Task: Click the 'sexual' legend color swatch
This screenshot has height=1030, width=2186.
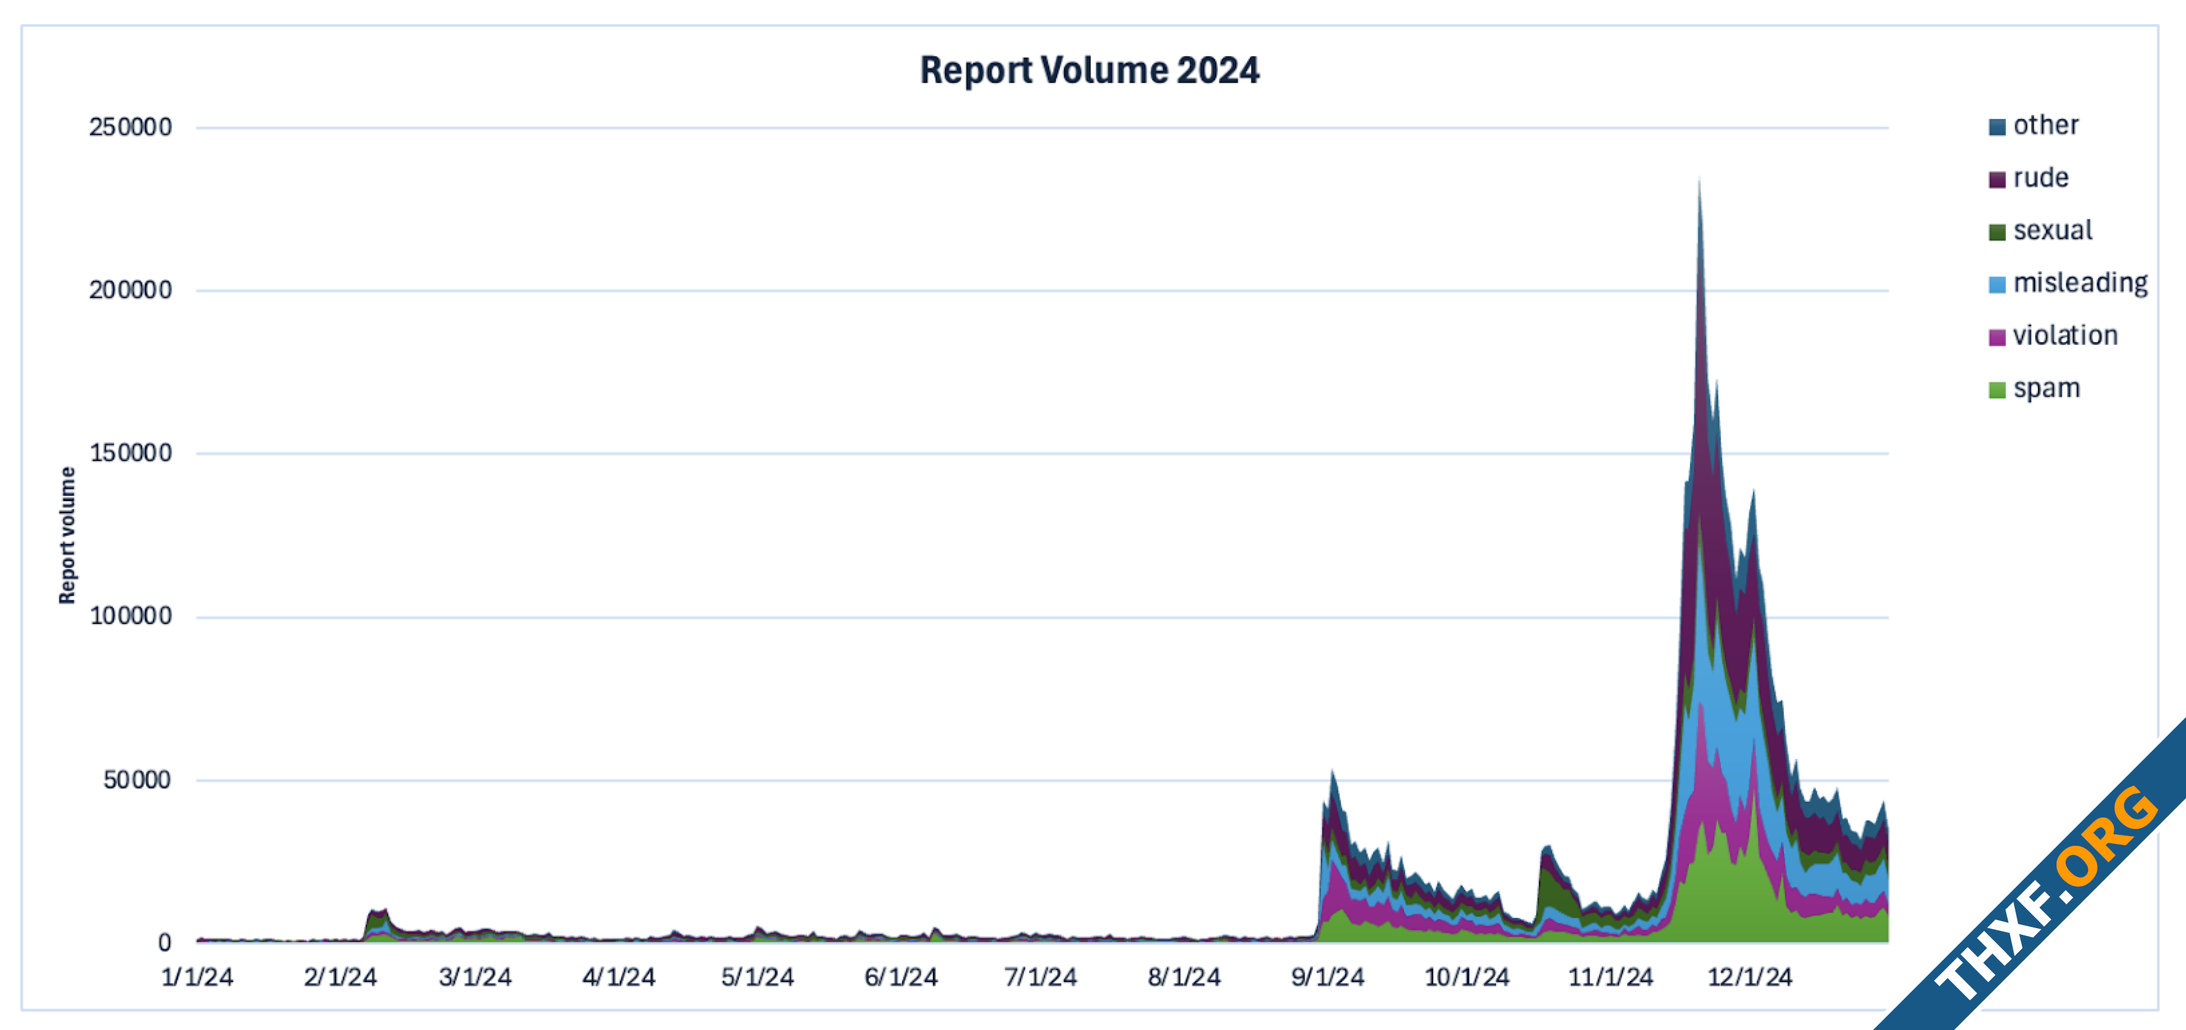Action: click(x=1997, y=232)
